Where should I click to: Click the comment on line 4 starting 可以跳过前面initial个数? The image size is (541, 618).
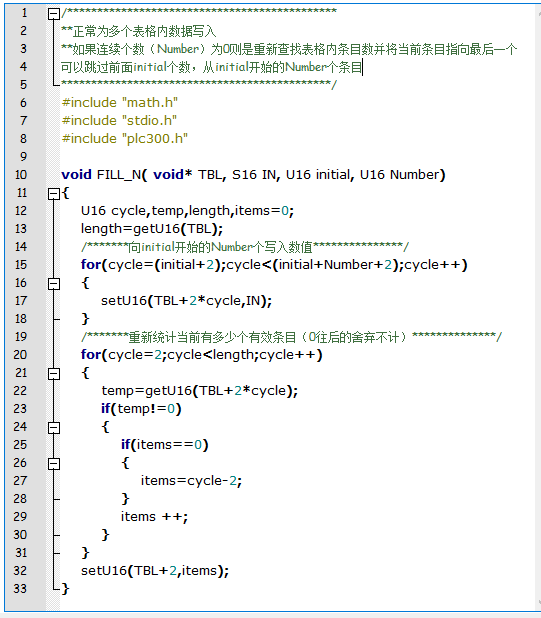(212, 67)
